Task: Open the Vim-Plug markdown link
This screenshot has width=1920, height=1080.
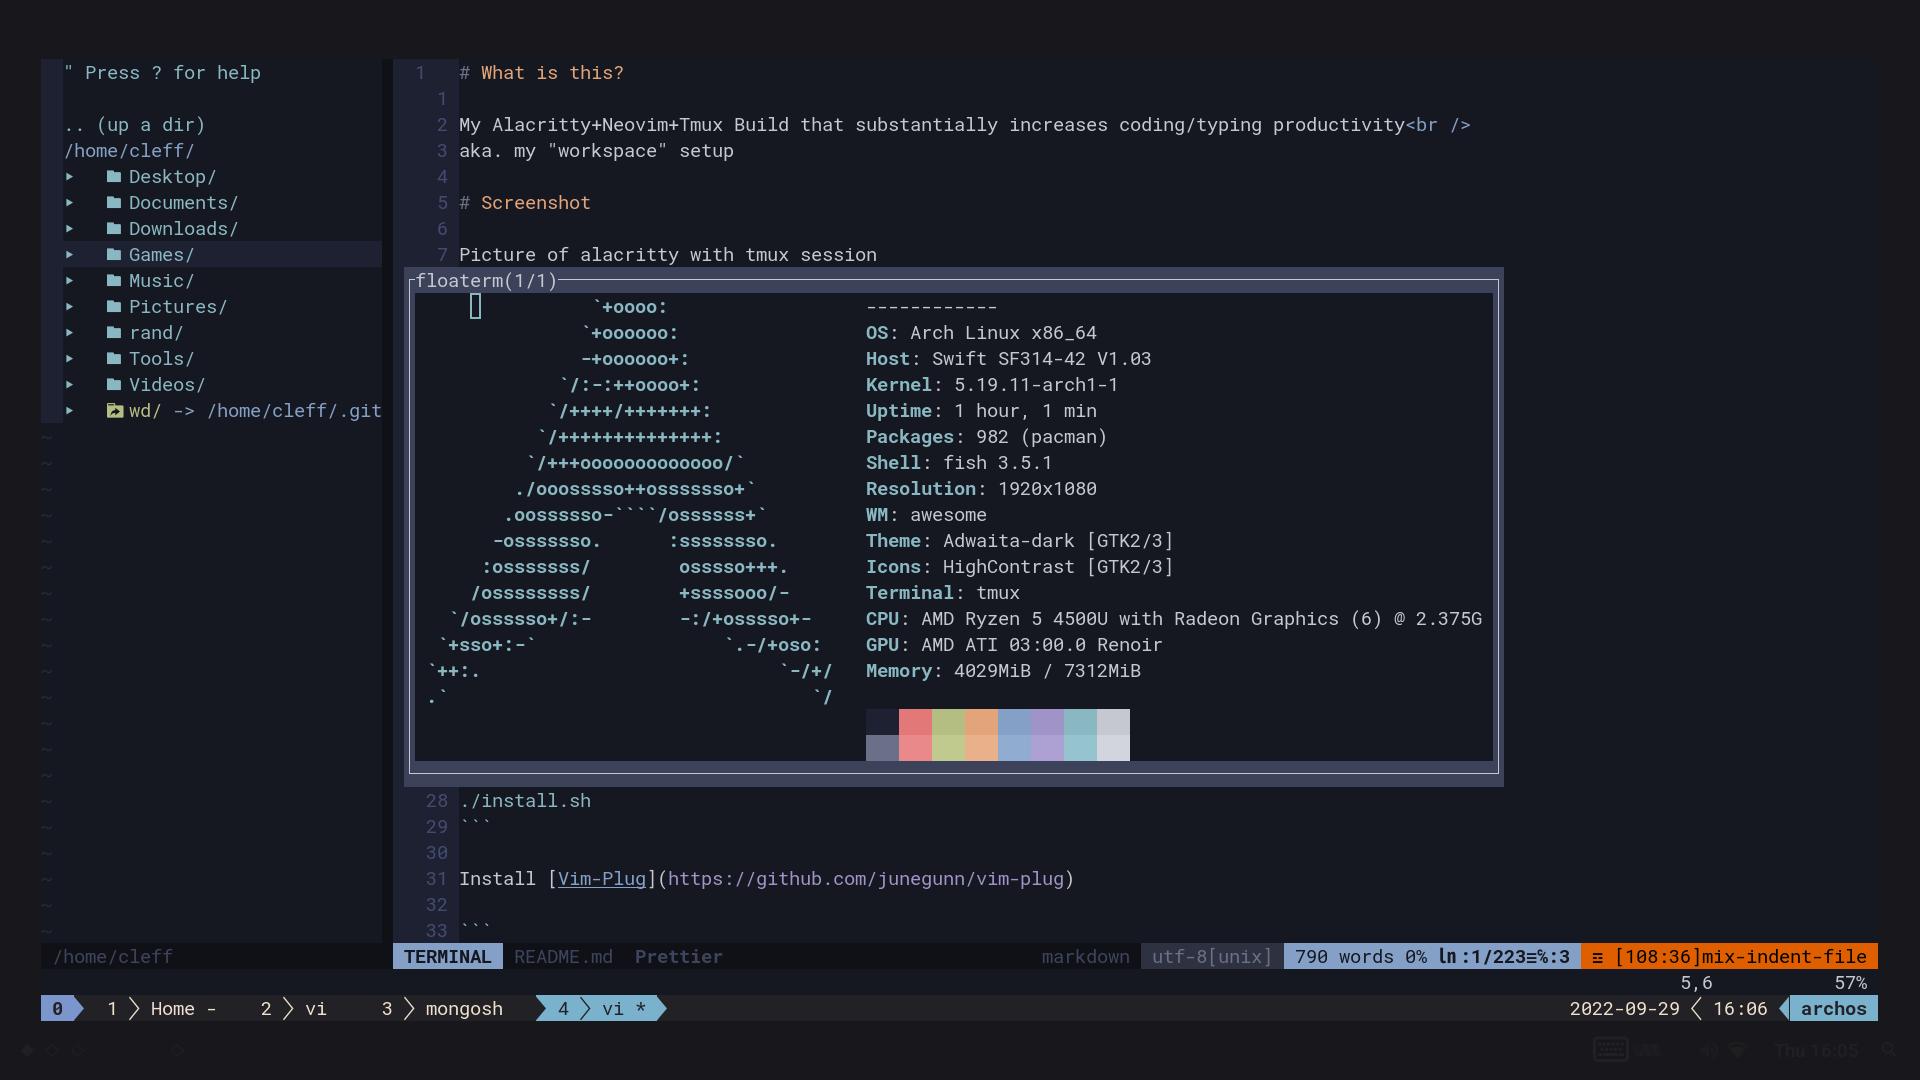Action: (x=602, y=879)
